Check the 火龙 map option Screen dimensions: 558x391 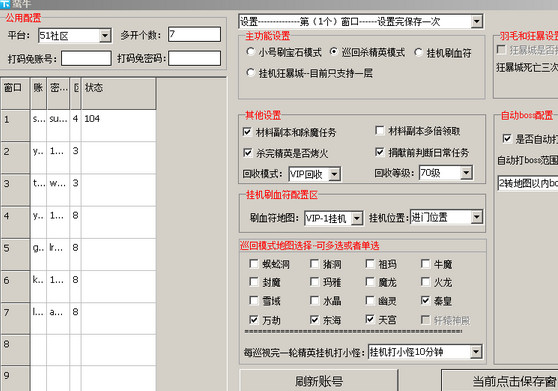coord(425,282)
